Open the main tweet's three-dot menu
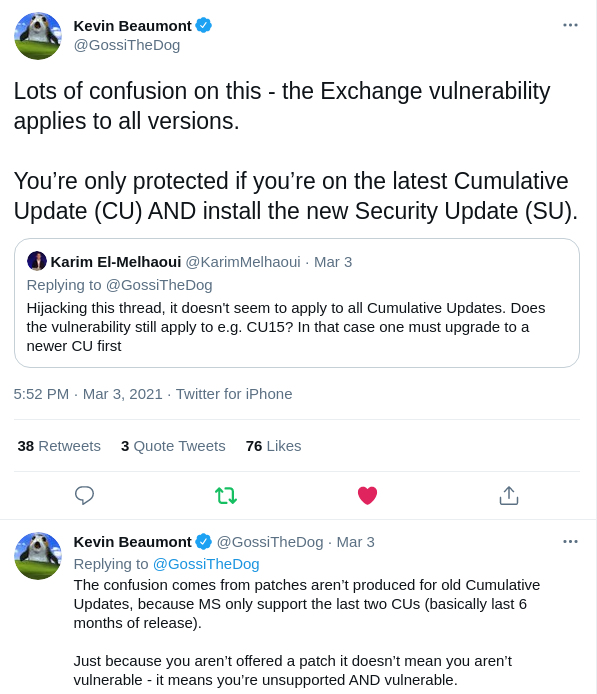 click(x=570, y=25)
